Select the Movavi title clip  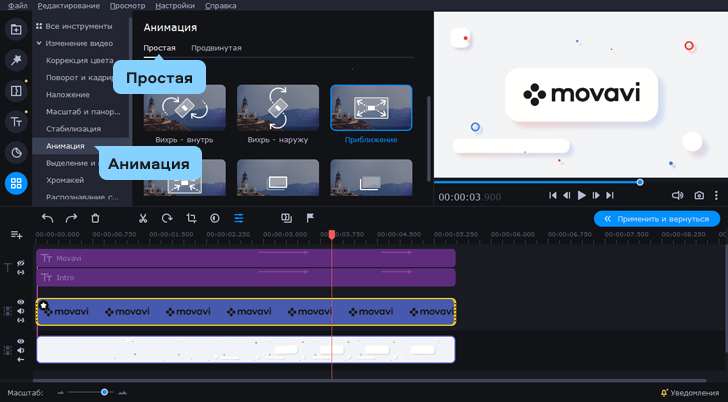(246, 258)
